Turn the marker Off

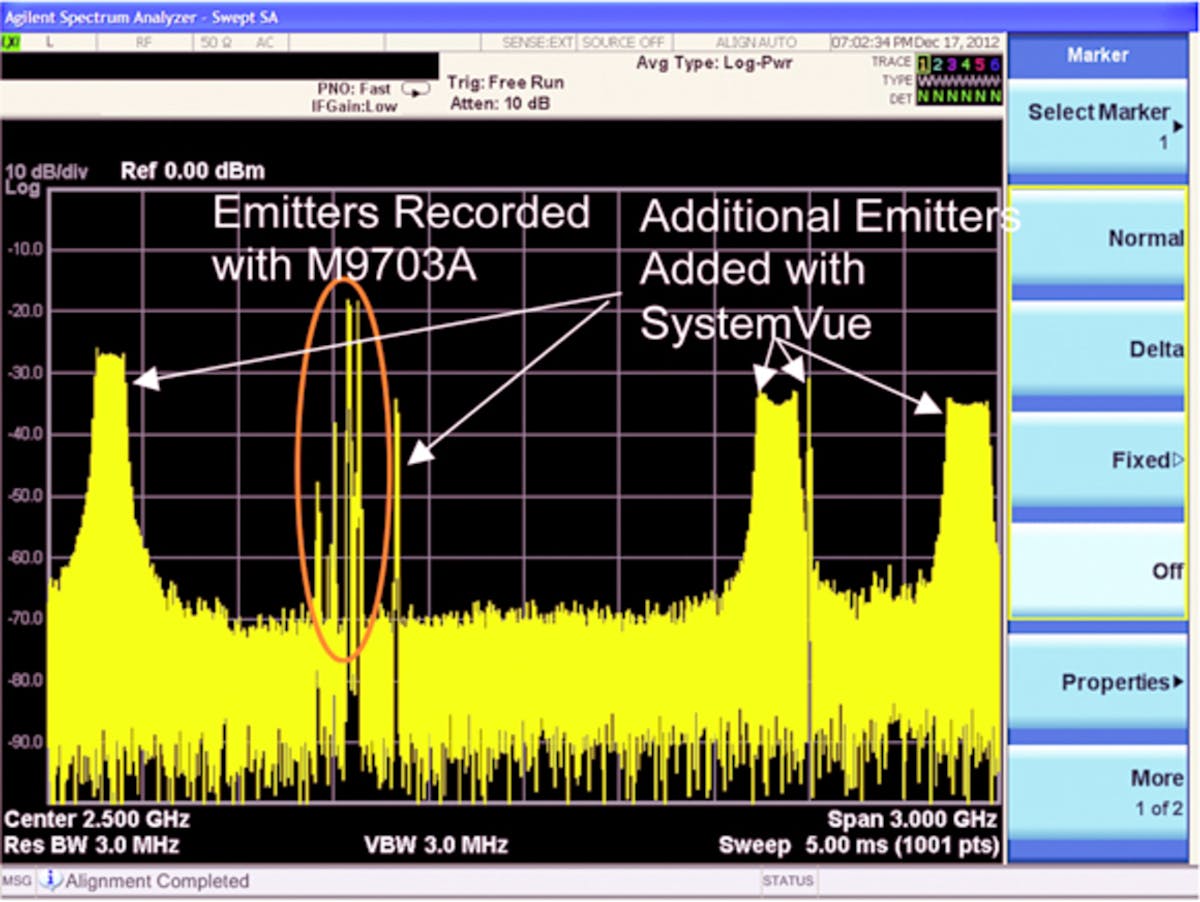click(1097, 570)
